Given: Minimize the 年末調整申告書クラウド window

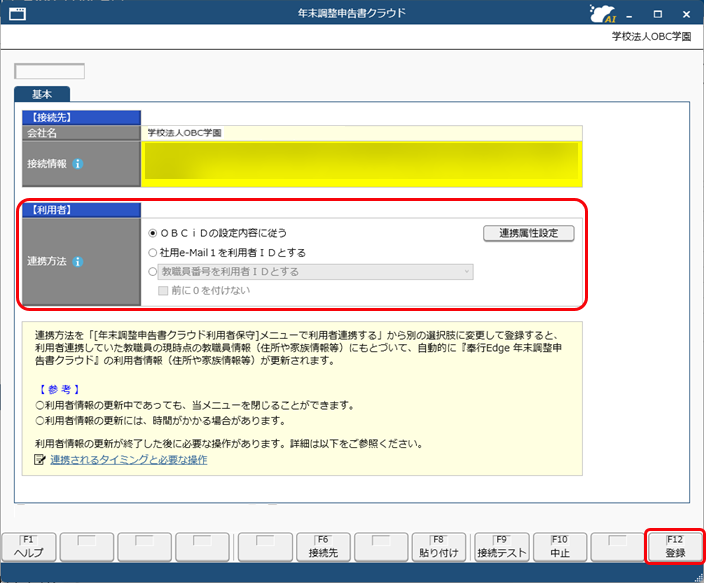Looking at the screenshot, I should (x=629, y=15).
